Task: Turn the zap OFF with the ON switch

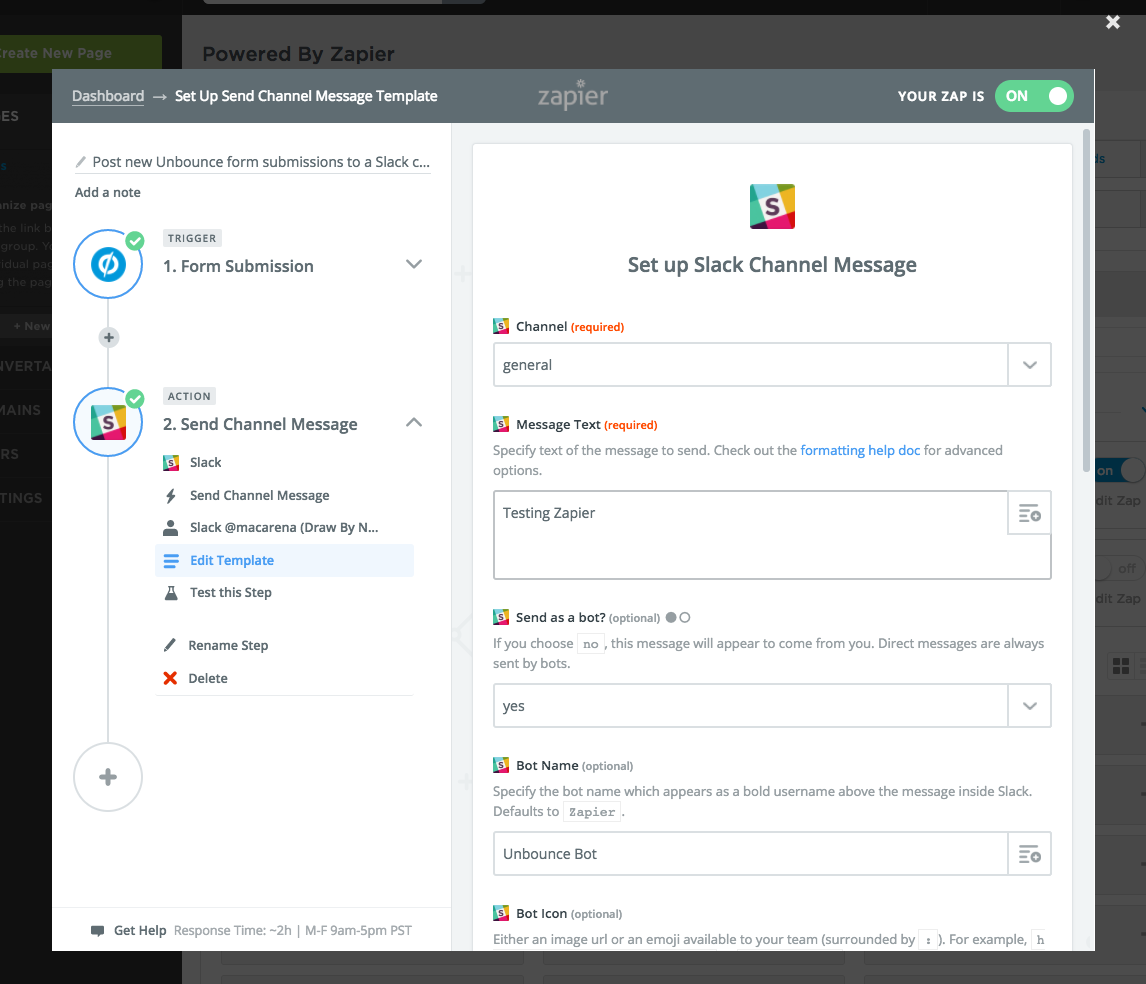Action: (1033, 96)
